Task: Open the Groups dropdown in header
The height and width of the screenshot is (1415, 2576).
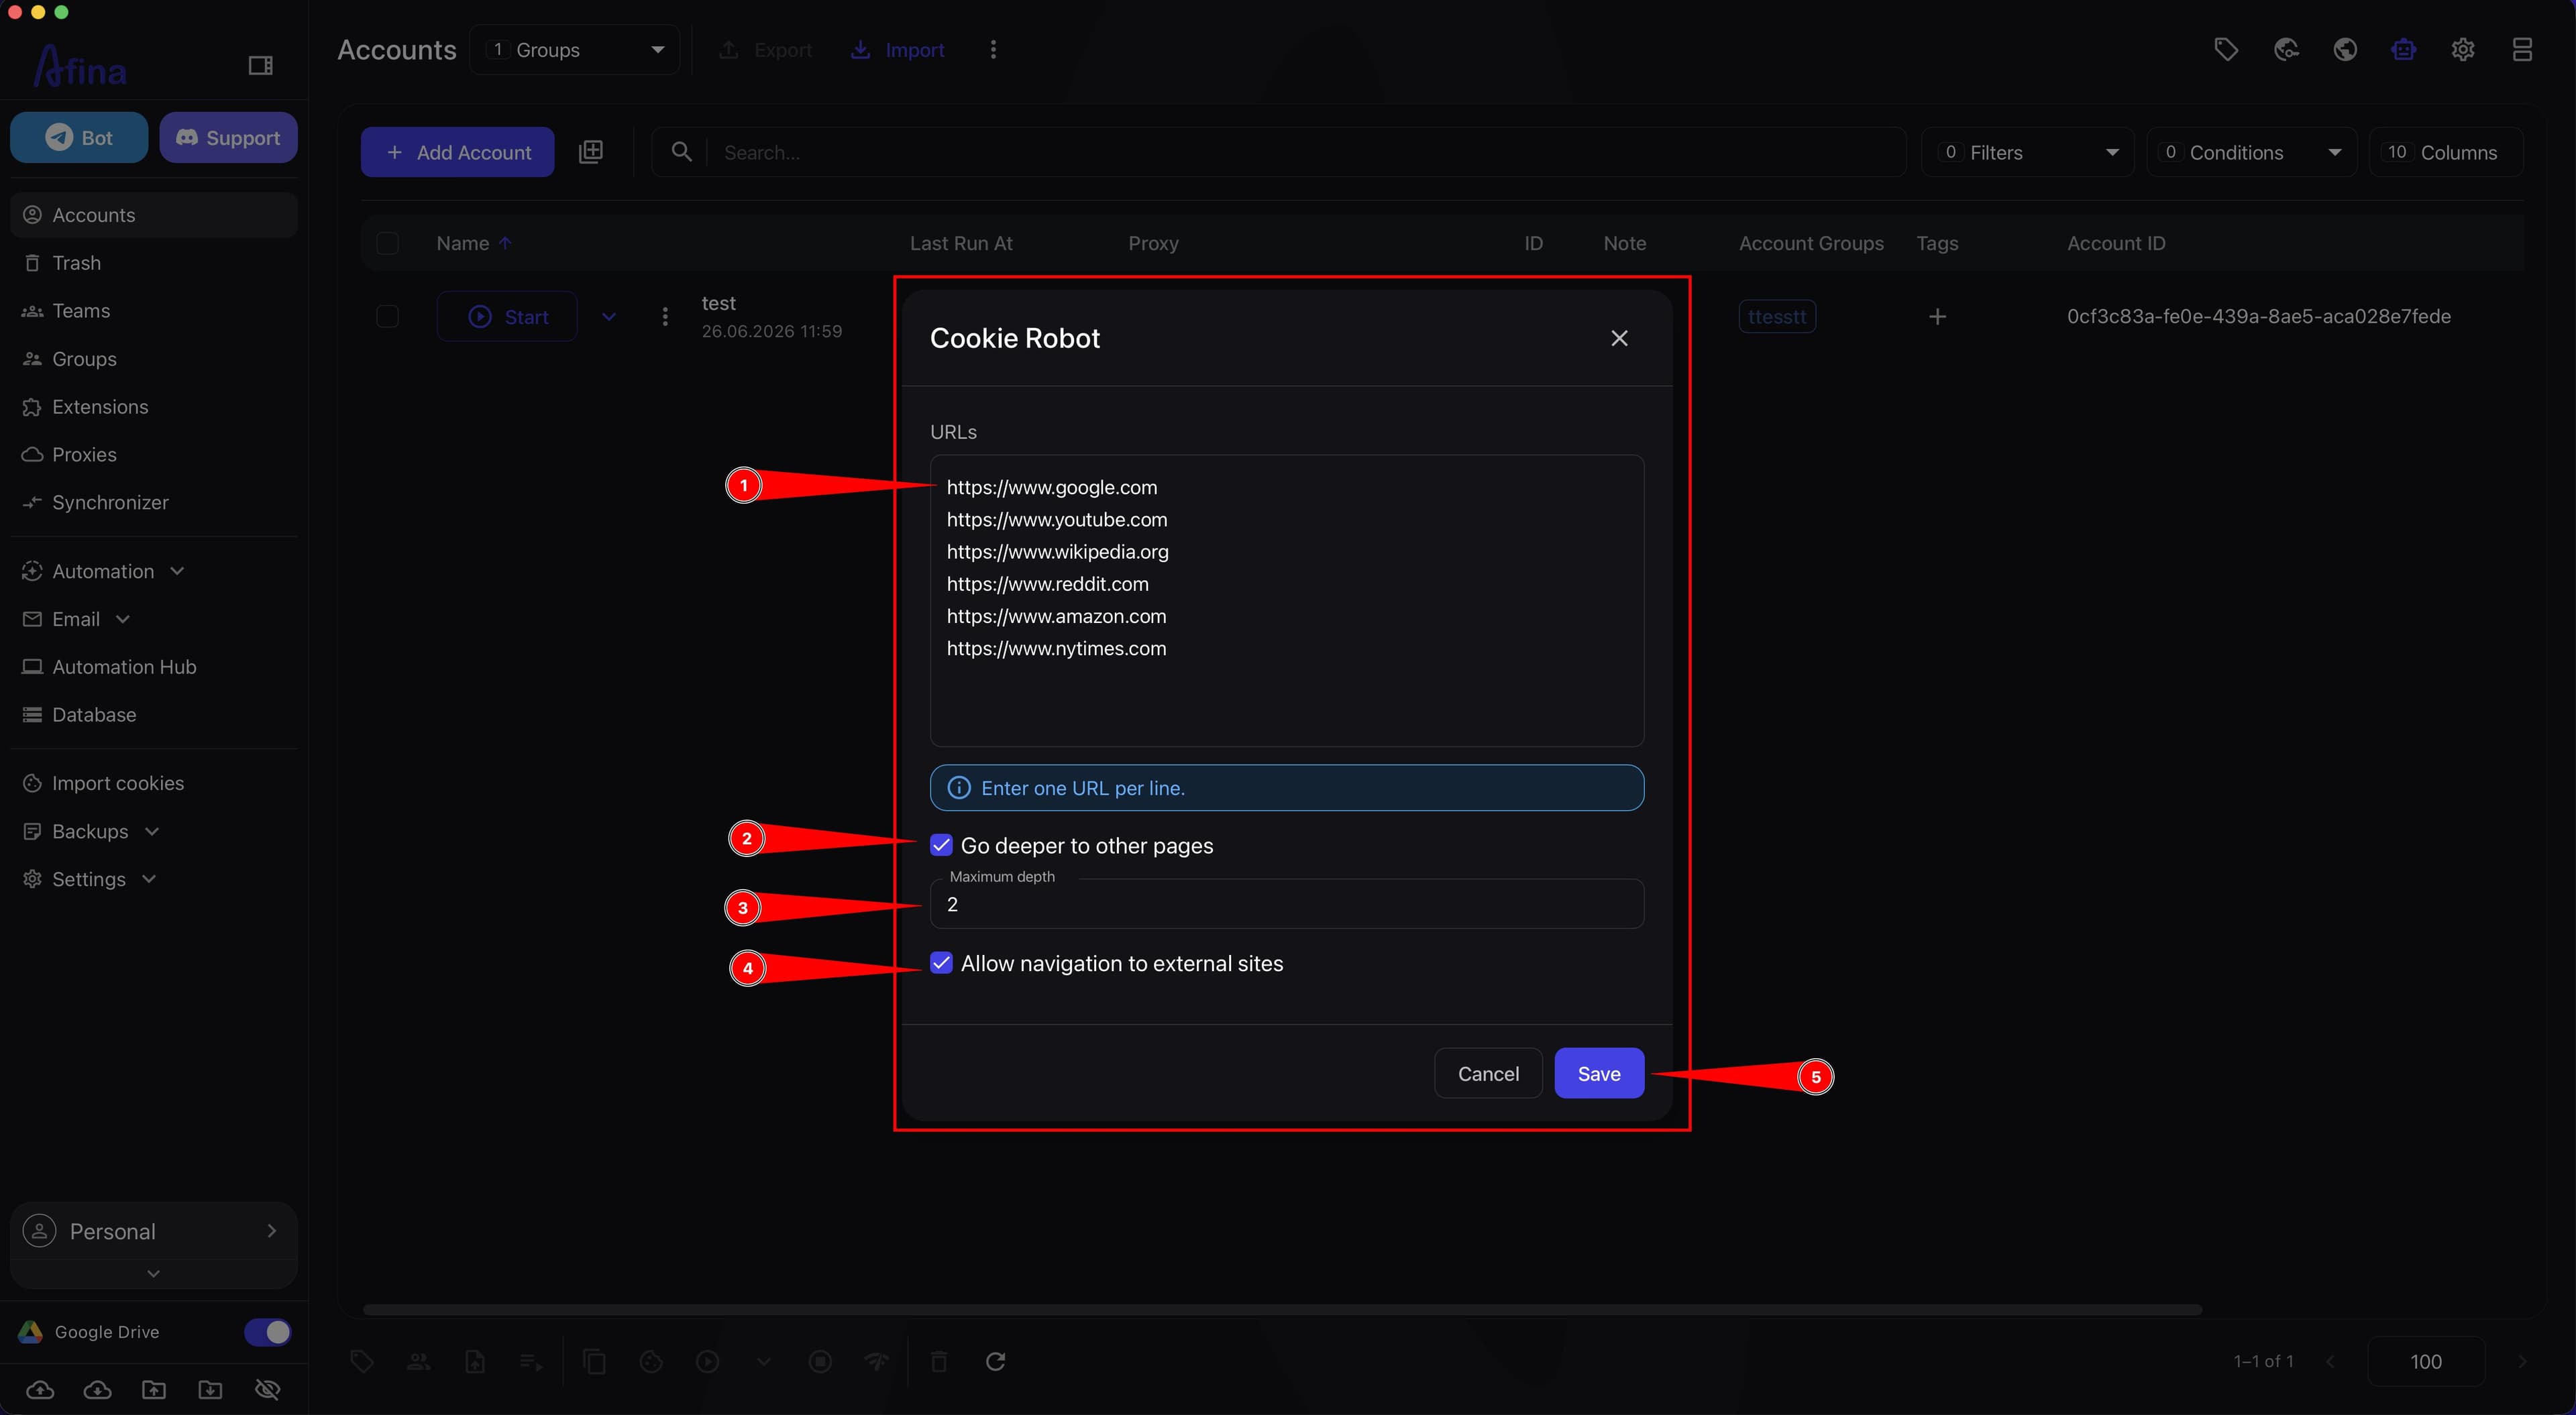Action: click(575, 50)
